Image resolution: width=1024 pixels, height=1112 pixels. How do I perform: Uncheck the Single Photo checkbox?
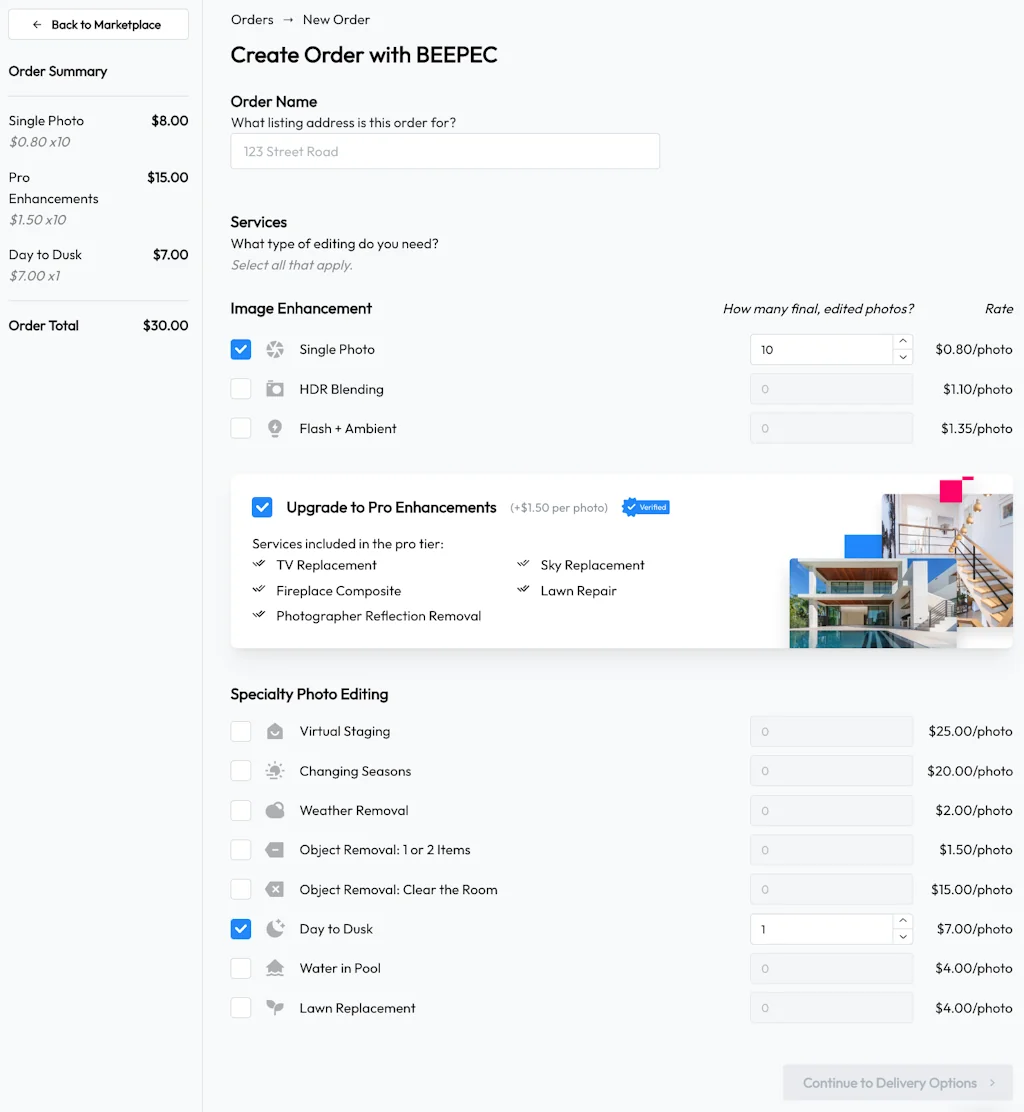click(241, 350)
